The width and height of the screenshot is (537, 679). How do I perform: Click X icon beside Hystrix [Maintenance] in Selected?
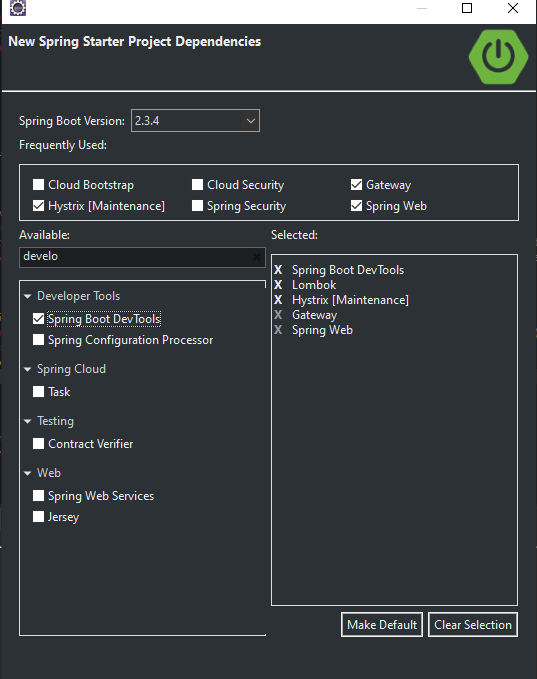pos(278,300)
